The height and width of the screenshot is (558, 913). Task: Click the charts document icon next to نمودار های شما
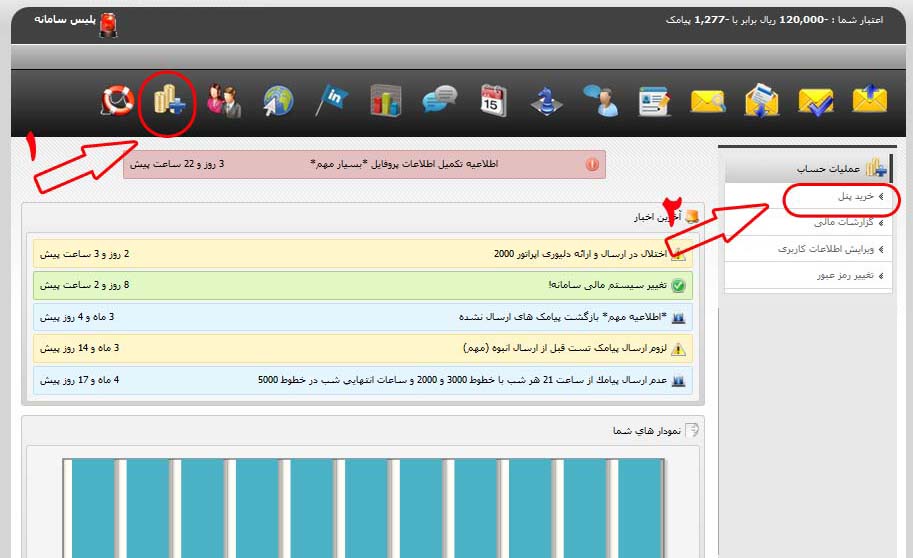(x=692, y=430)
